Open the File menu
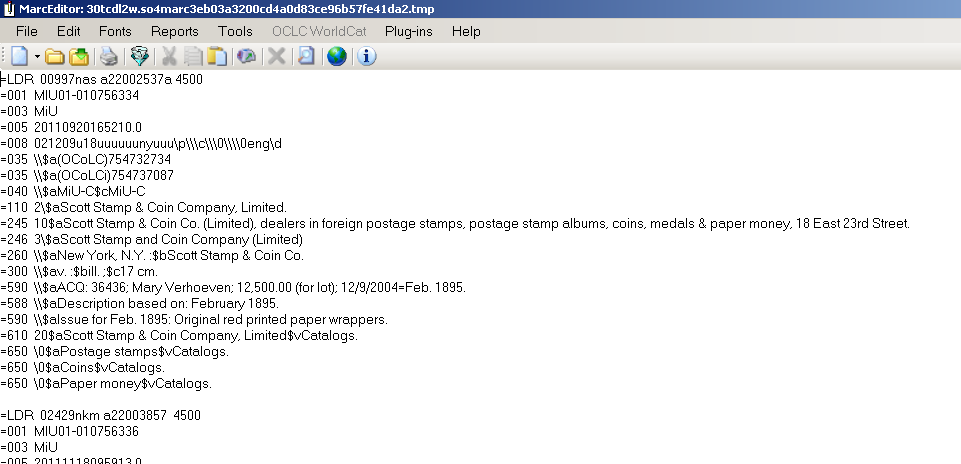The width and height of the screenshot is (961, 464). tap(26, 31)
